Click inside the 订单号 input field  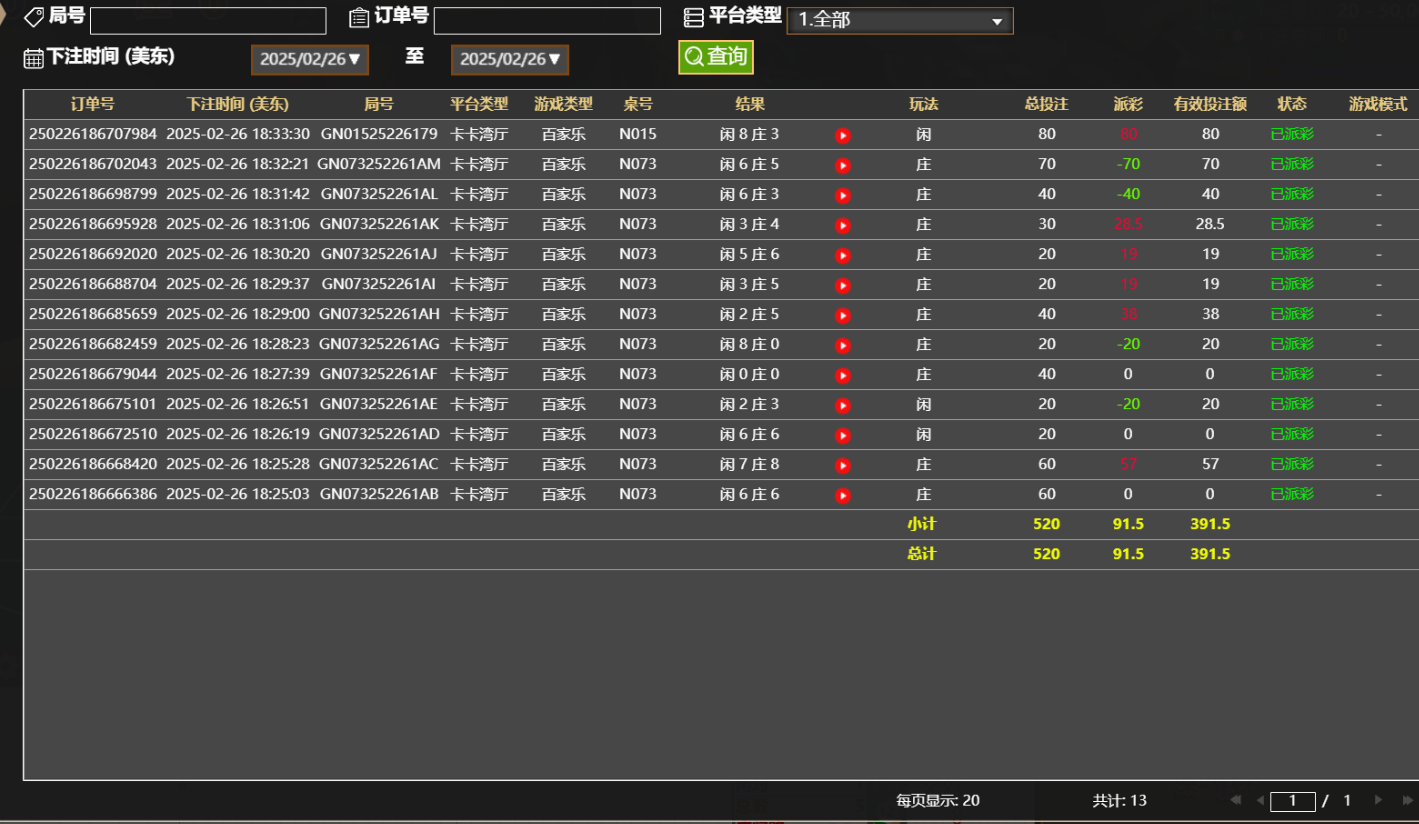click(x=546, y=20)
